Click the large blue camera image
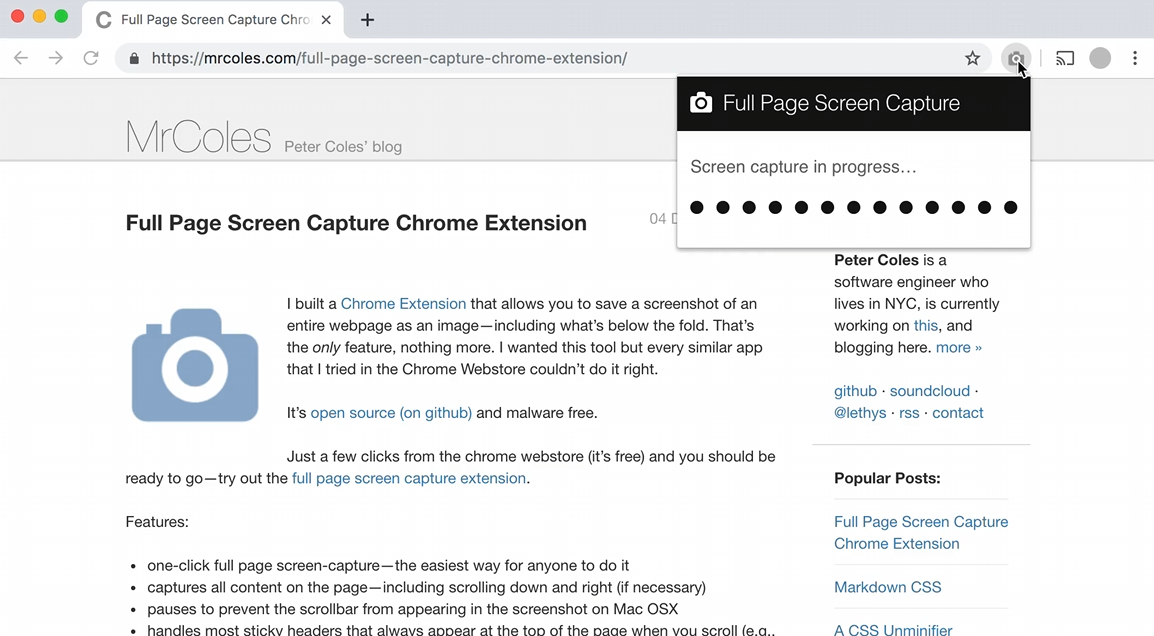The height and width of the screenshot is (636, 1154). point(195,365)
